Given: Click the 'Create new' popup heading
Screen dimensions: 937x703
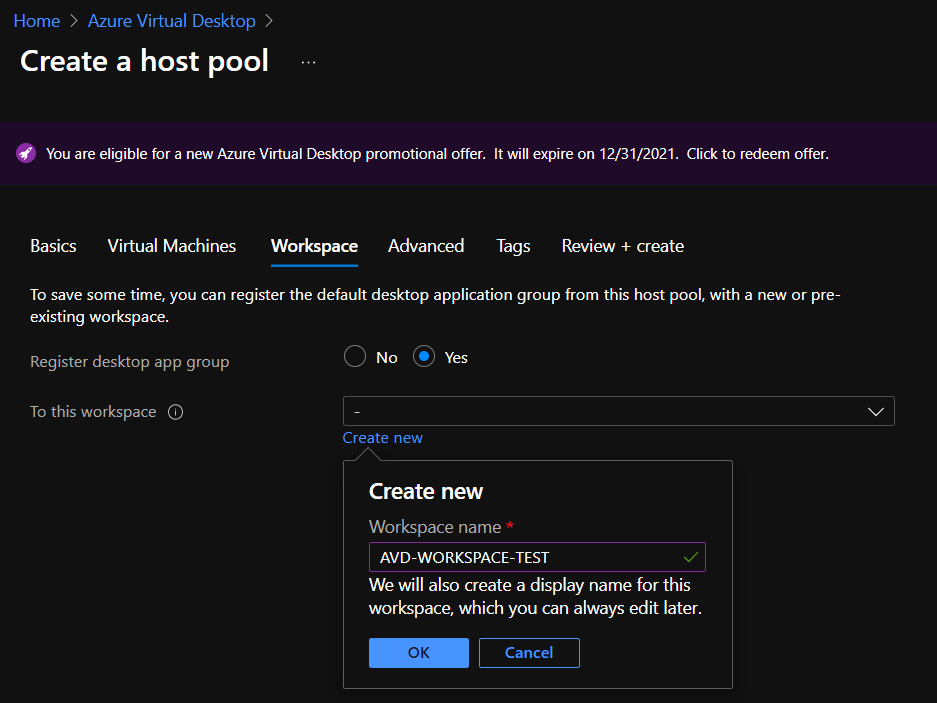Looking at the screenshot, I should point(425,491).
